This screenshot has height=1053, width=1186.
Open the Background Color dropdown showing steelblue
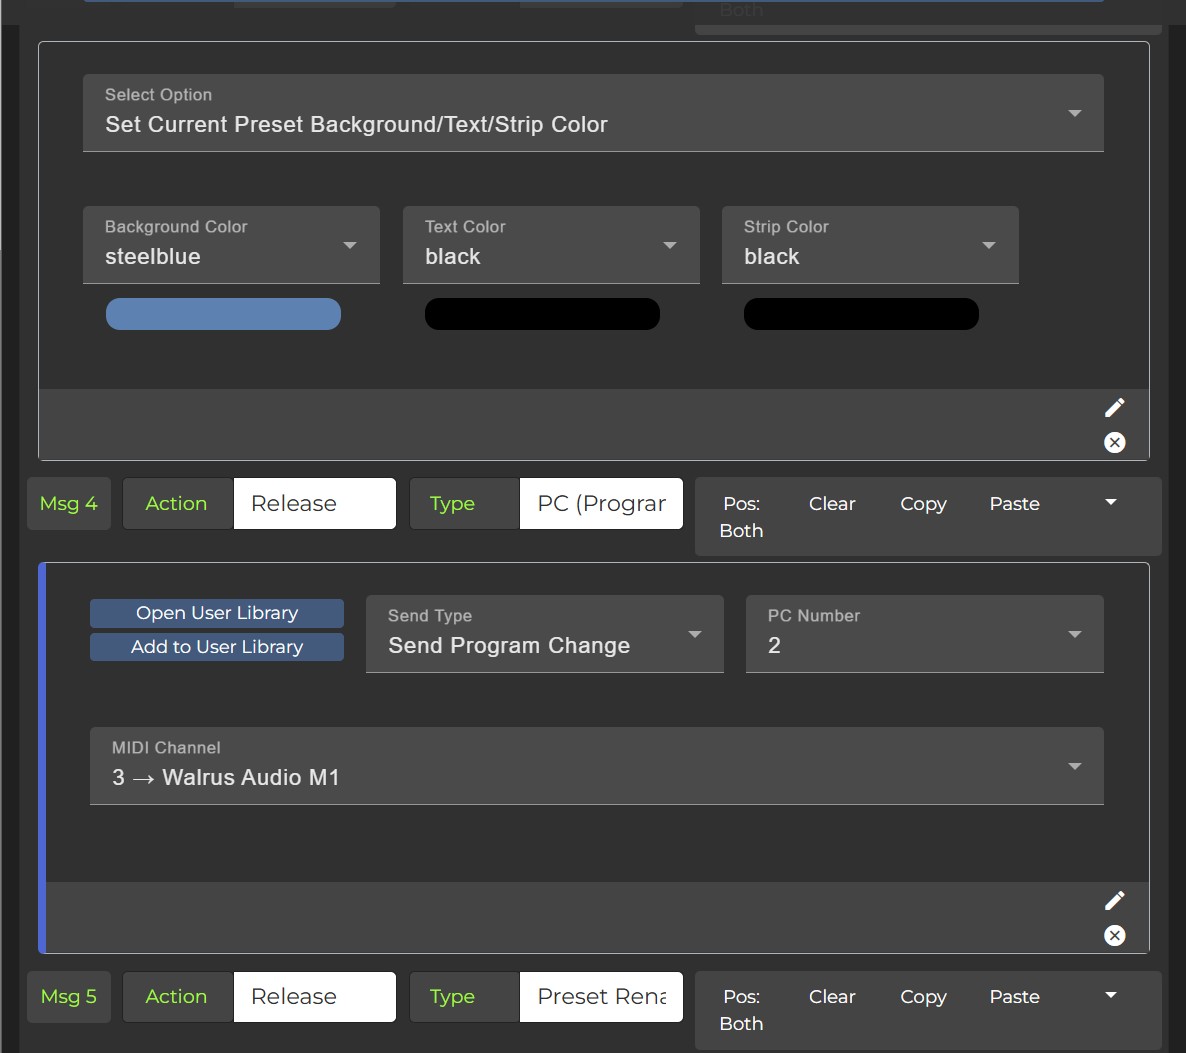[231, 245]
